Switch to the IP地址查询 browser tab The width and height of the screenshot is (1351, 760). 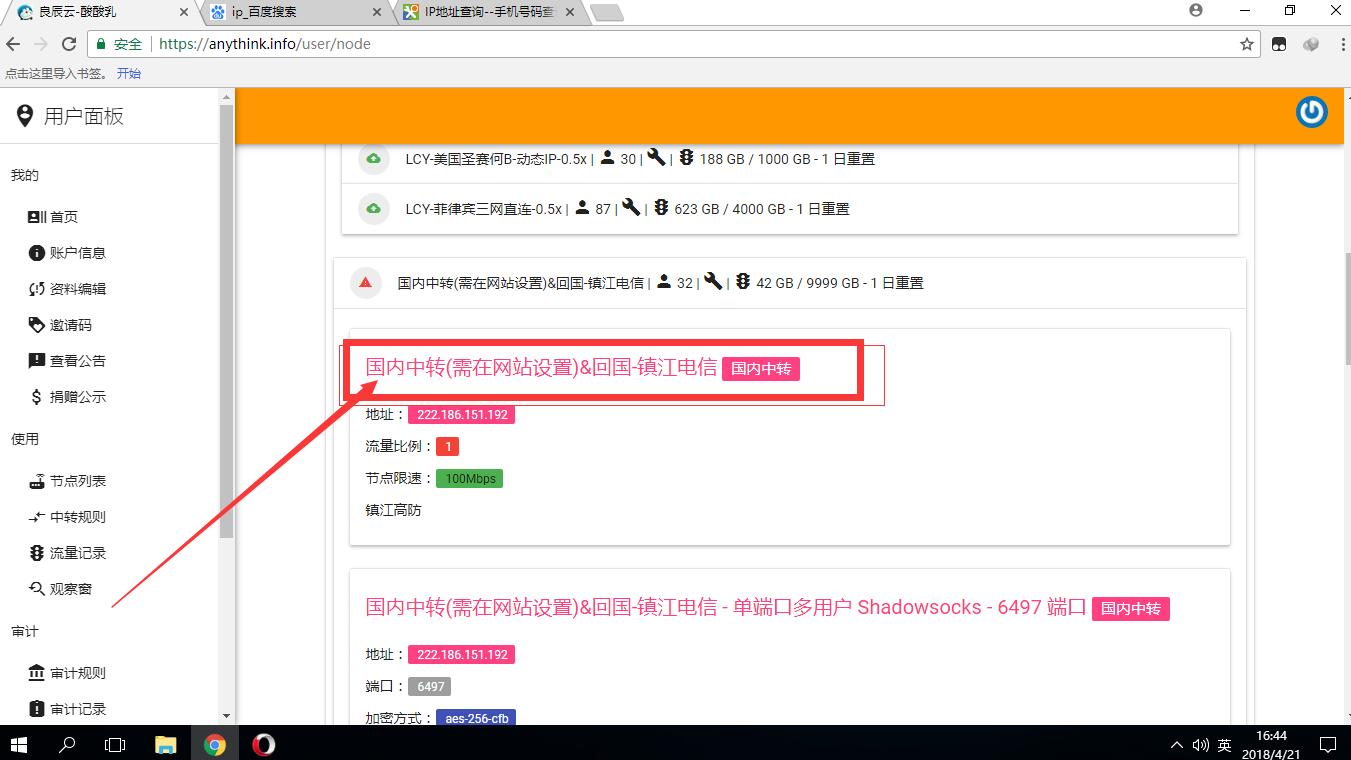[487, 12]
